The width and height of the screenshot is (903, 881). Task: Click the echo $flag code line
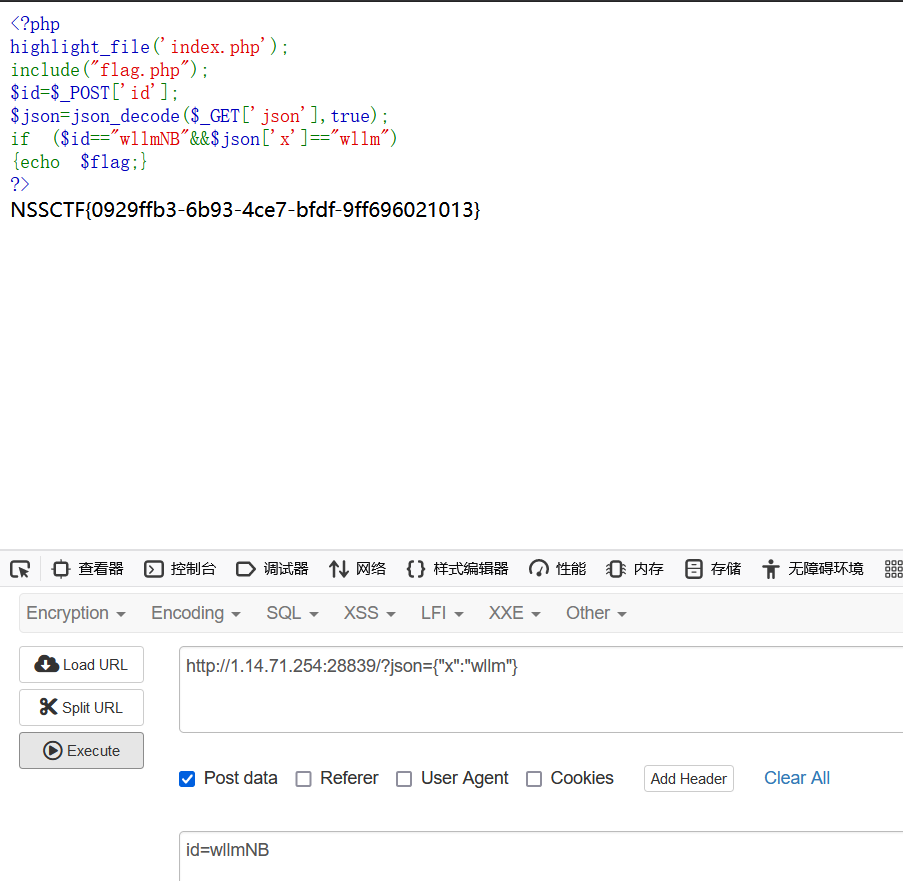(x=79, y=162)
